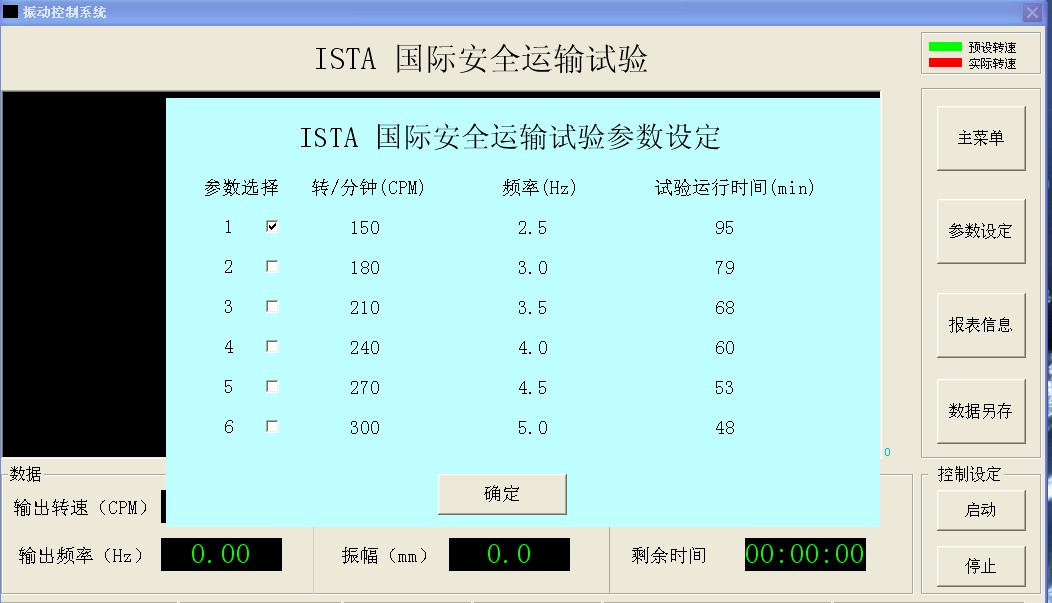Click the 48 minute run time
1052x603 pixels.
(725, 428)
